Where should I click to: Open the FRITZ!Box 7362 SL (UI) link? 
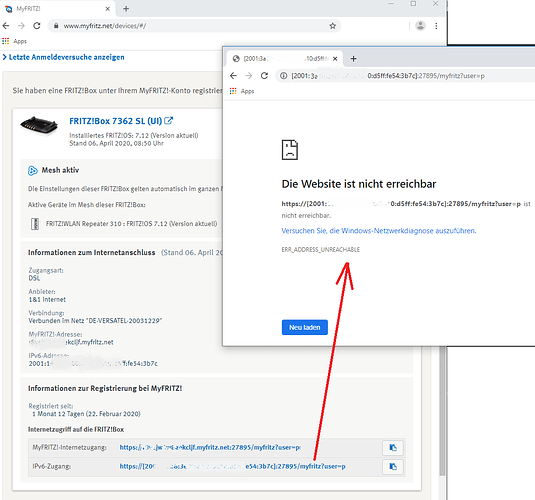(115, 121)
